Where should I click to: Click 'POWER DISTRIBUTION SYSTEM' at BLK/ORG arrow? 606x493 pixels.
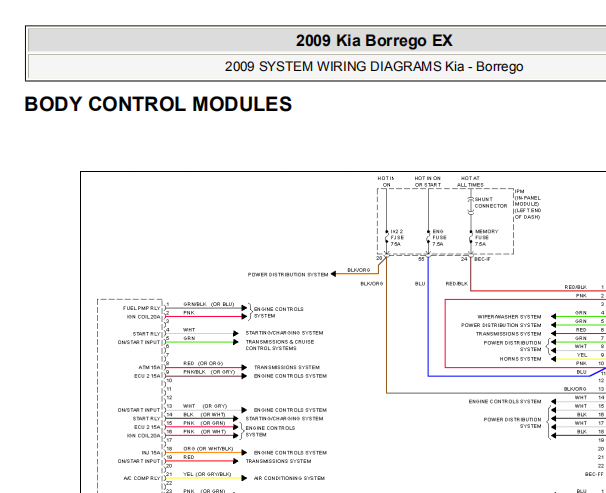point(288,275)
